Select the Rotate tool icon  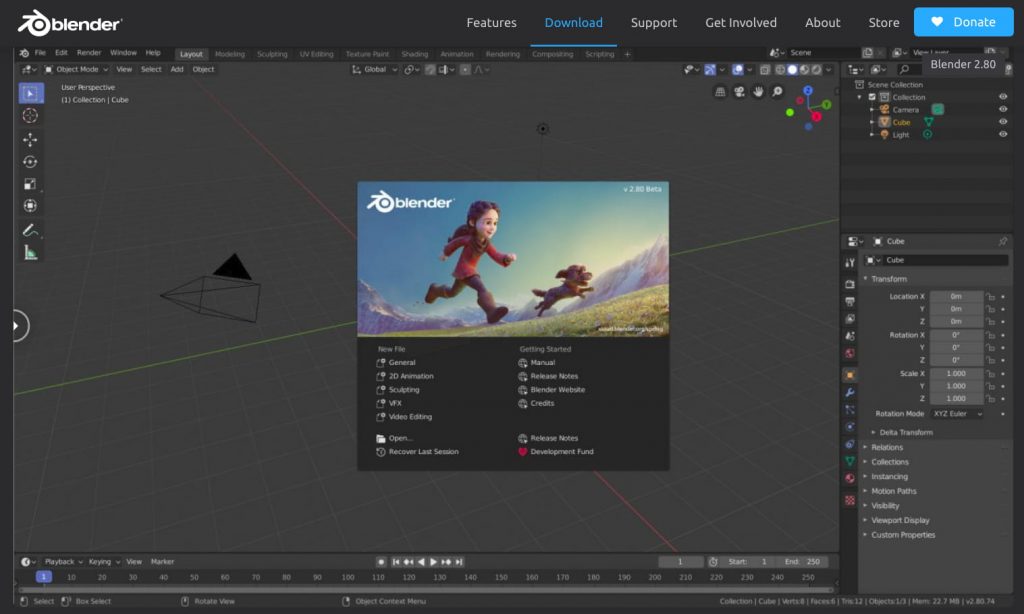[x=30, y=162]
